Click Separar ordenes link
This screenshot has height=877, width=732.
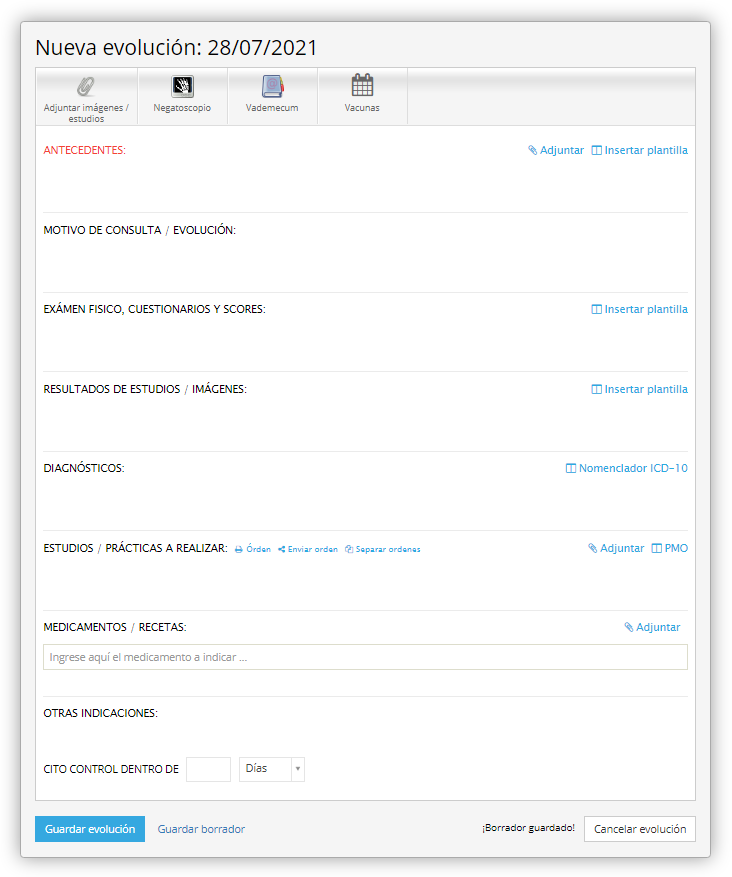coord(383,549)
